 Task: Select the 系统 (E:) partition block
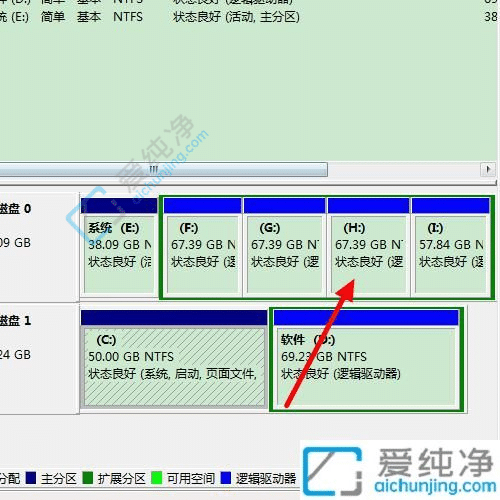[x=119, y=246]
